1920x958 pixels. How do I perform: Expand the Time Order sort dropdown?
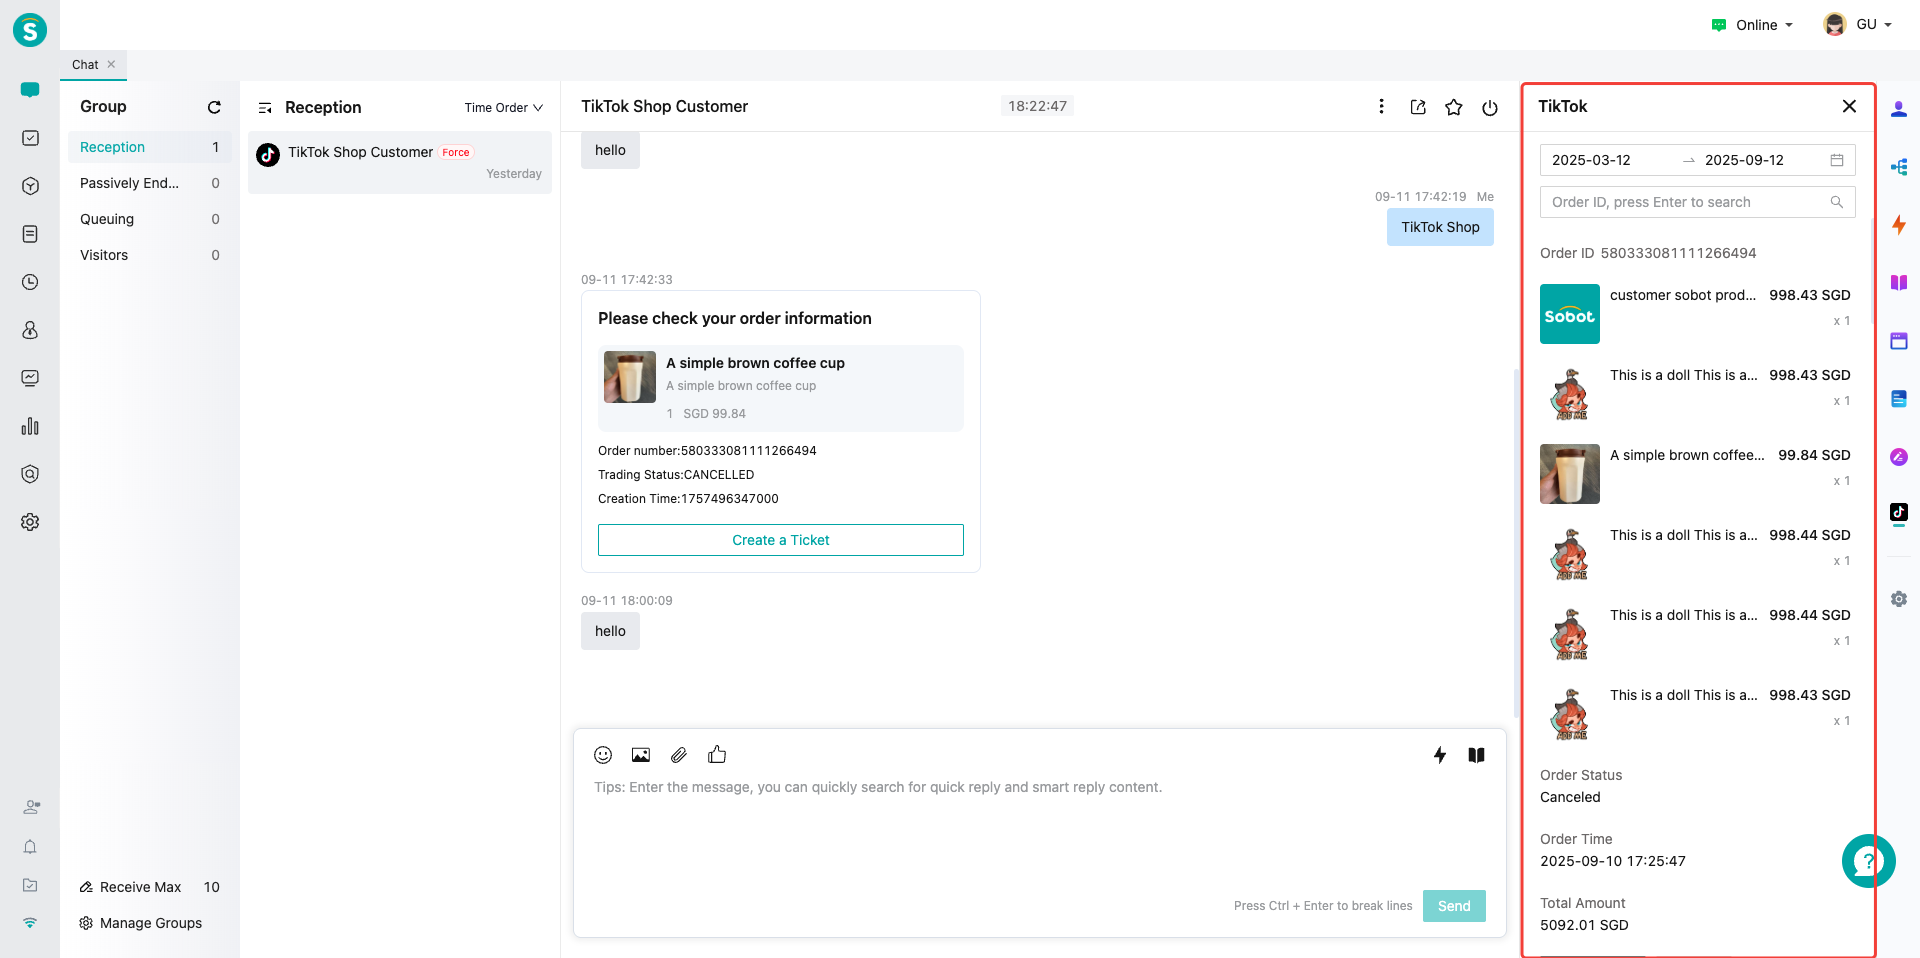(x=503, y=108)
